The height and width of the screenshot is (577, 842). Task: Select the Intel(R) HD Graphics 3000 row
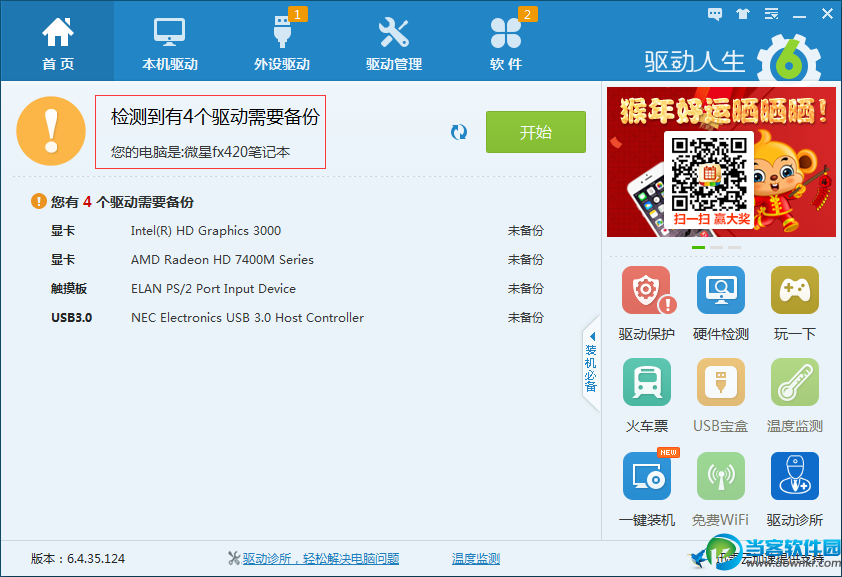297,231
